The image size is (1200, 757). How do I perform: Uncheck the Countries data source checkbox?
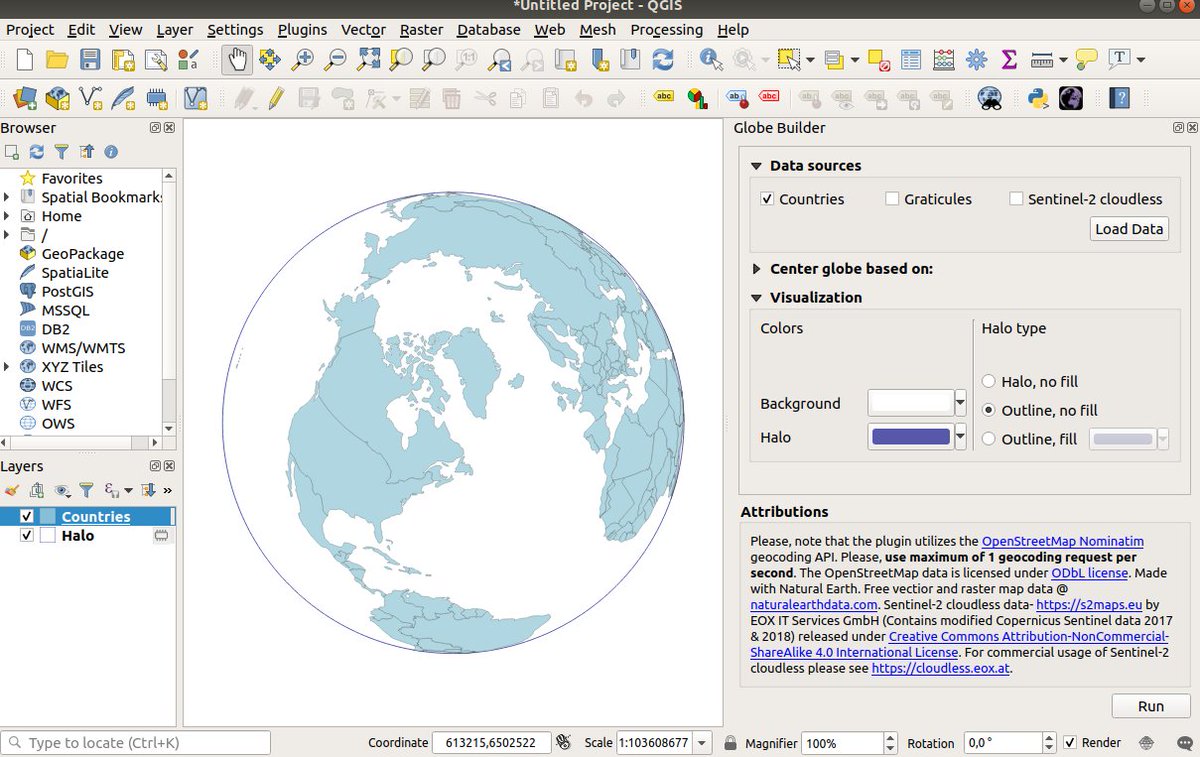pyautogui.click(x=767, y=199)
